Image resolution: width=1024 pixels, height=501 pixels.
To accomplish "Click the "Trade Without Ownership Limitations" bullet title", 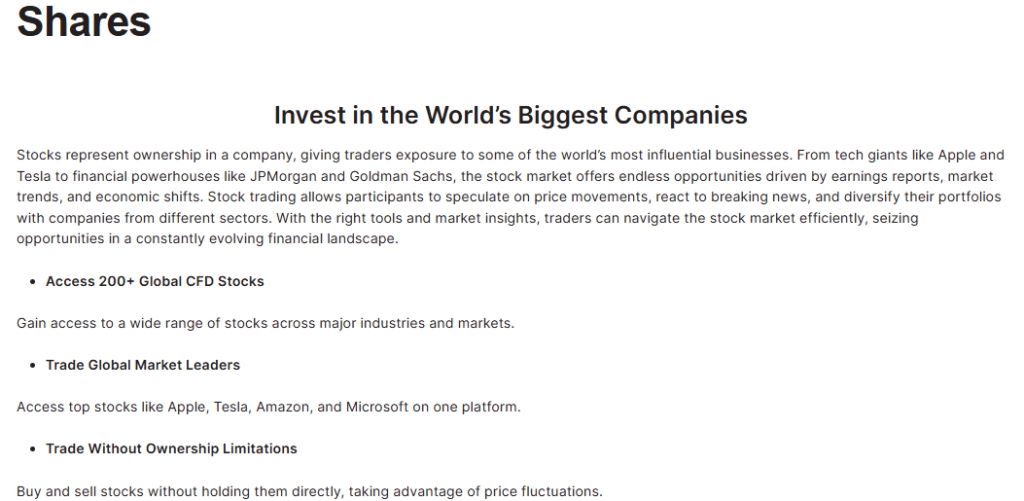I will (x=171, y=449).
